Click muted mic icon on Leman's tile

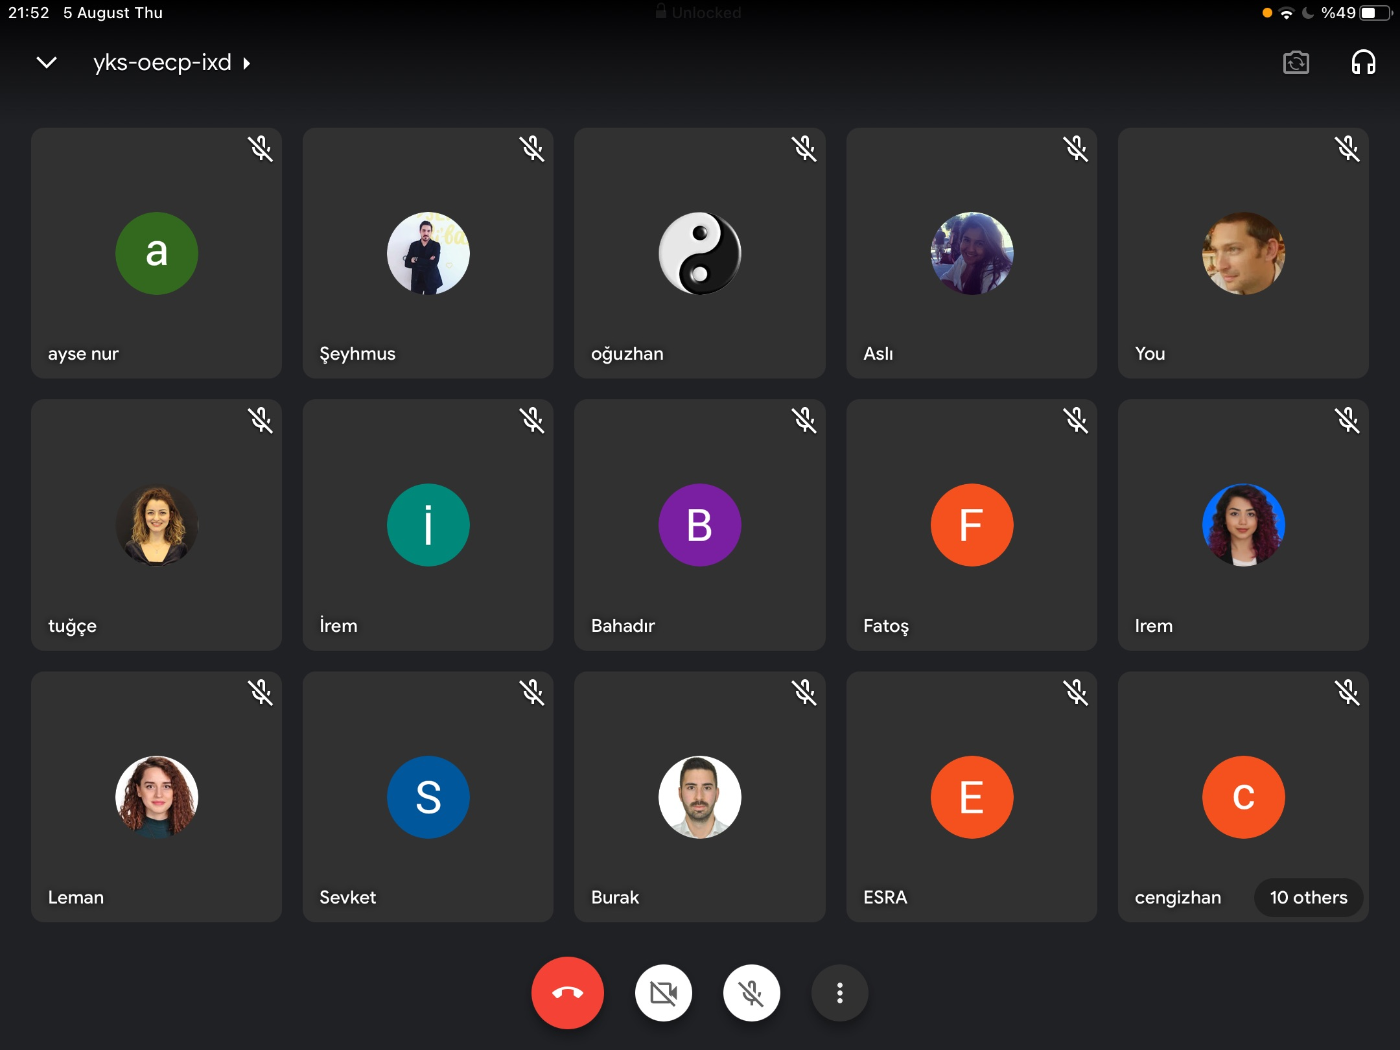click(x=261, y=693)
